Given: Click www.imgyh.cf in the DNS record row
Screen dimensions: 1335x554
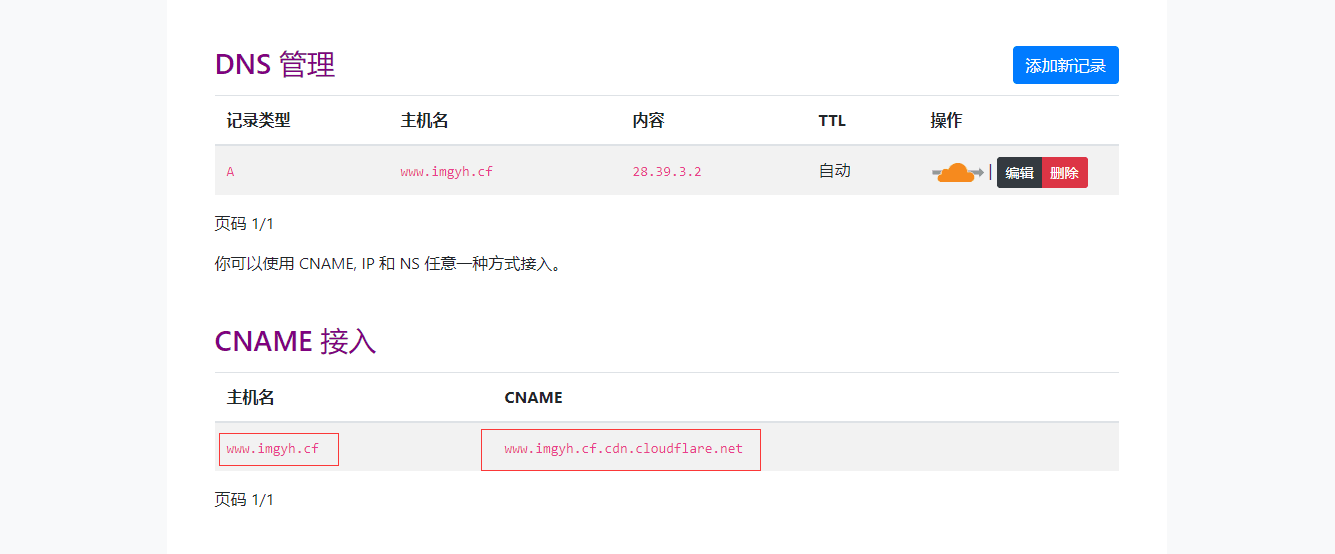Looking at the screenshot, I should coord(447,171).
